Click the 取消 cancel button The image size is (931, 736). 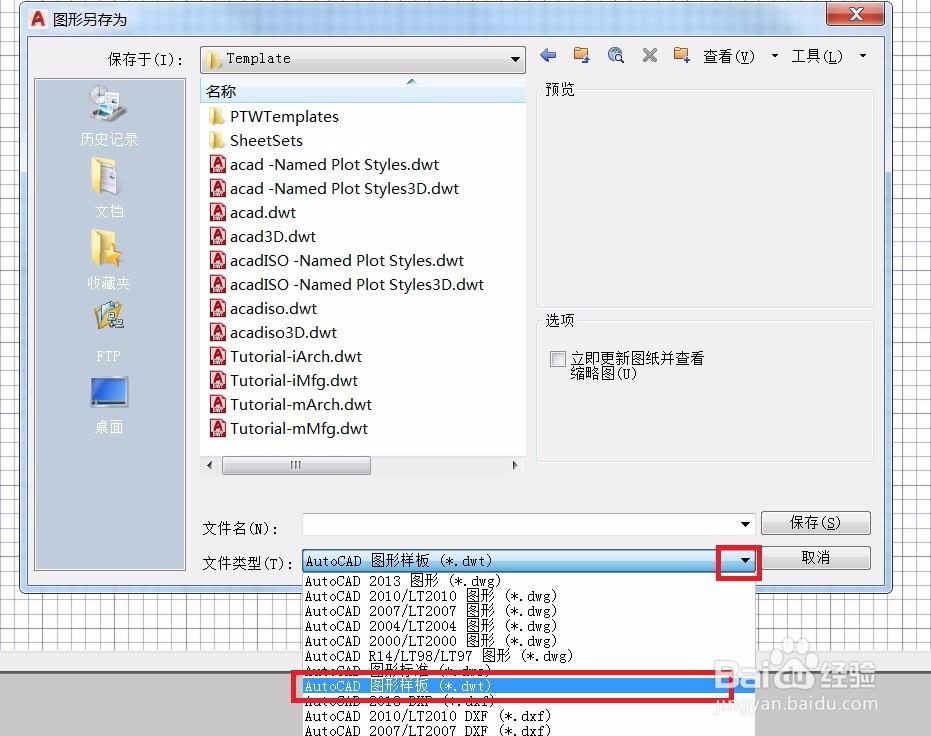point(816,558)
